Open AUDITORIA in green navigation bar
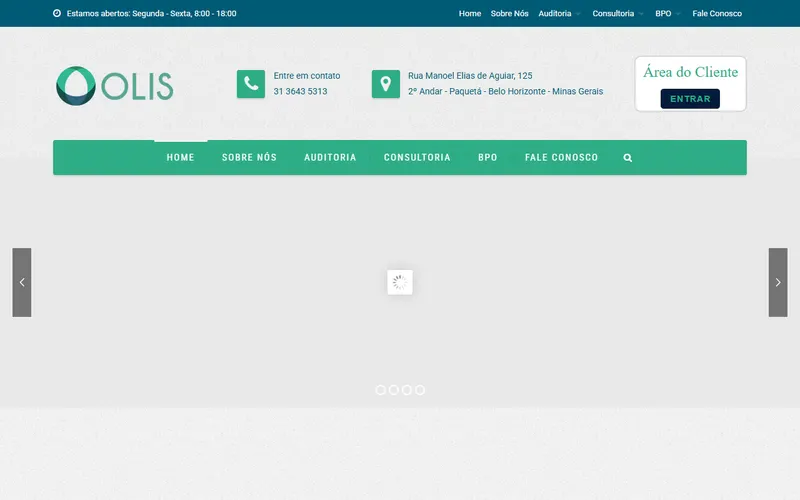The width and height of the screenshot is (800, 500). (x=330, y=158)
